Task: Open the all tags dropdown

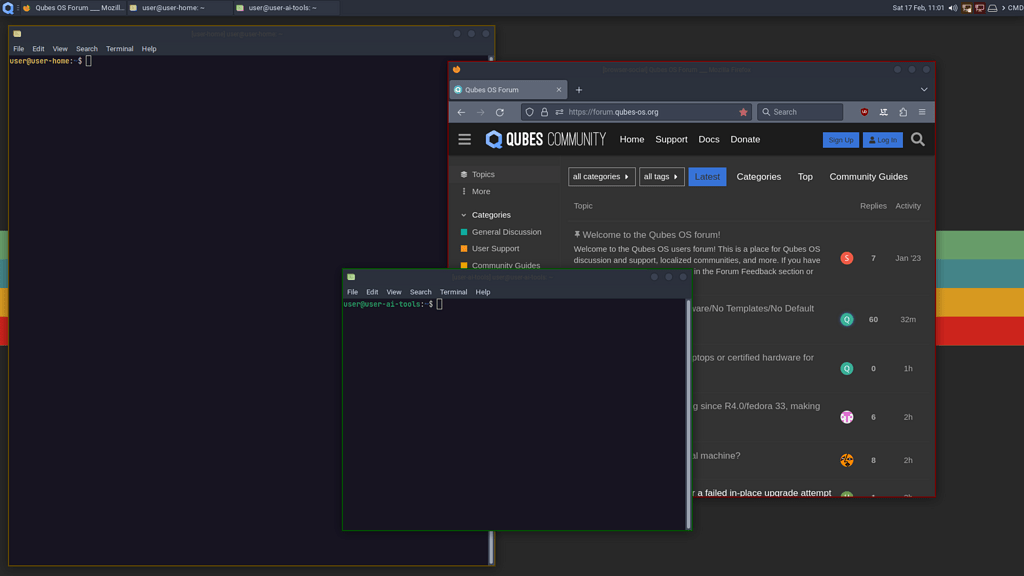Action: coord(661,176)
